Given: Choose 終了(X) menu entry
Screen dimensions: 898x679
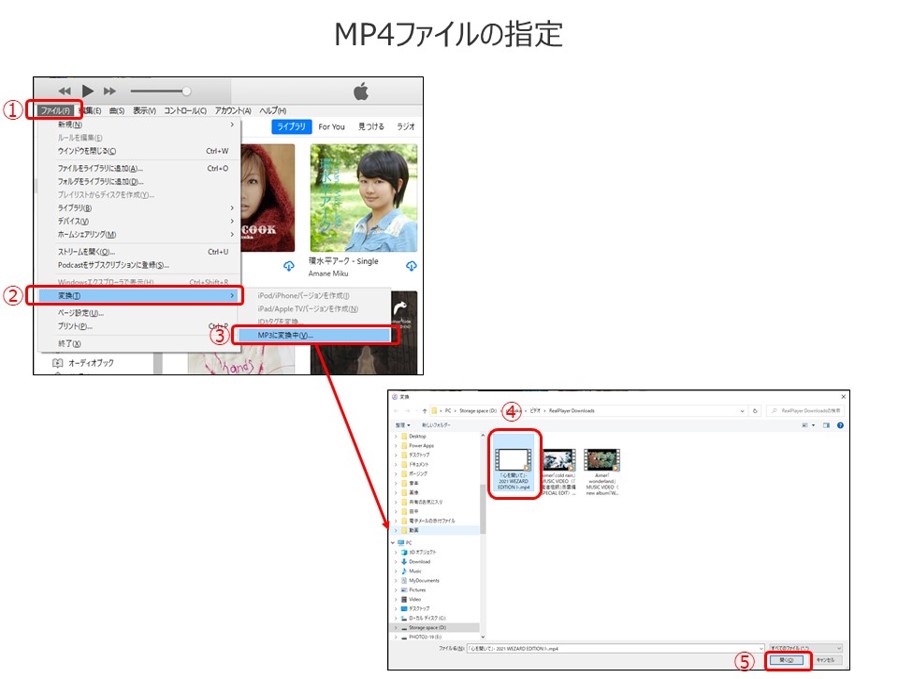Looking at the screenshot, I should pyautogui.click(x=139, y=344).
